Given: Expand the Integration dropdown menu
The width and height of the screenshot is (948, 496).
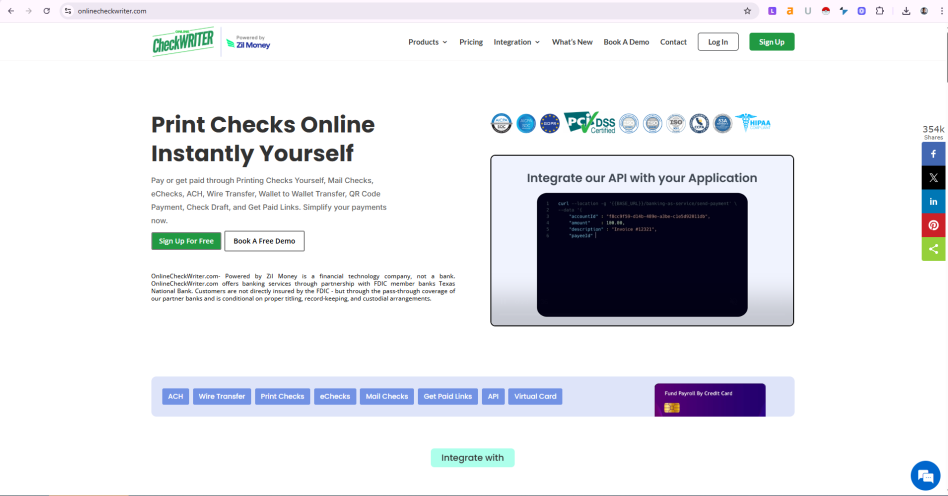Looking at the screenshot, I should (x=516, y=42).
